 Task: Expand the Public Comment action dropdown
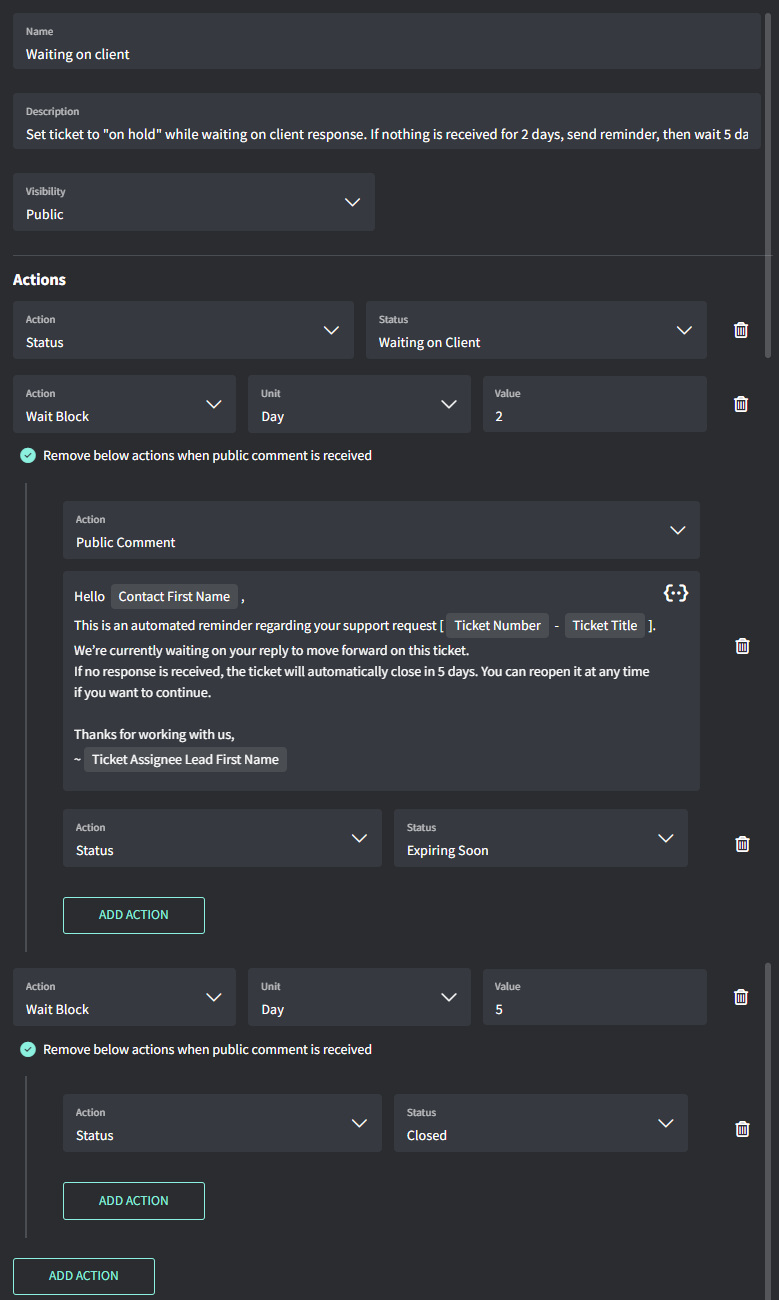(381, 530)
